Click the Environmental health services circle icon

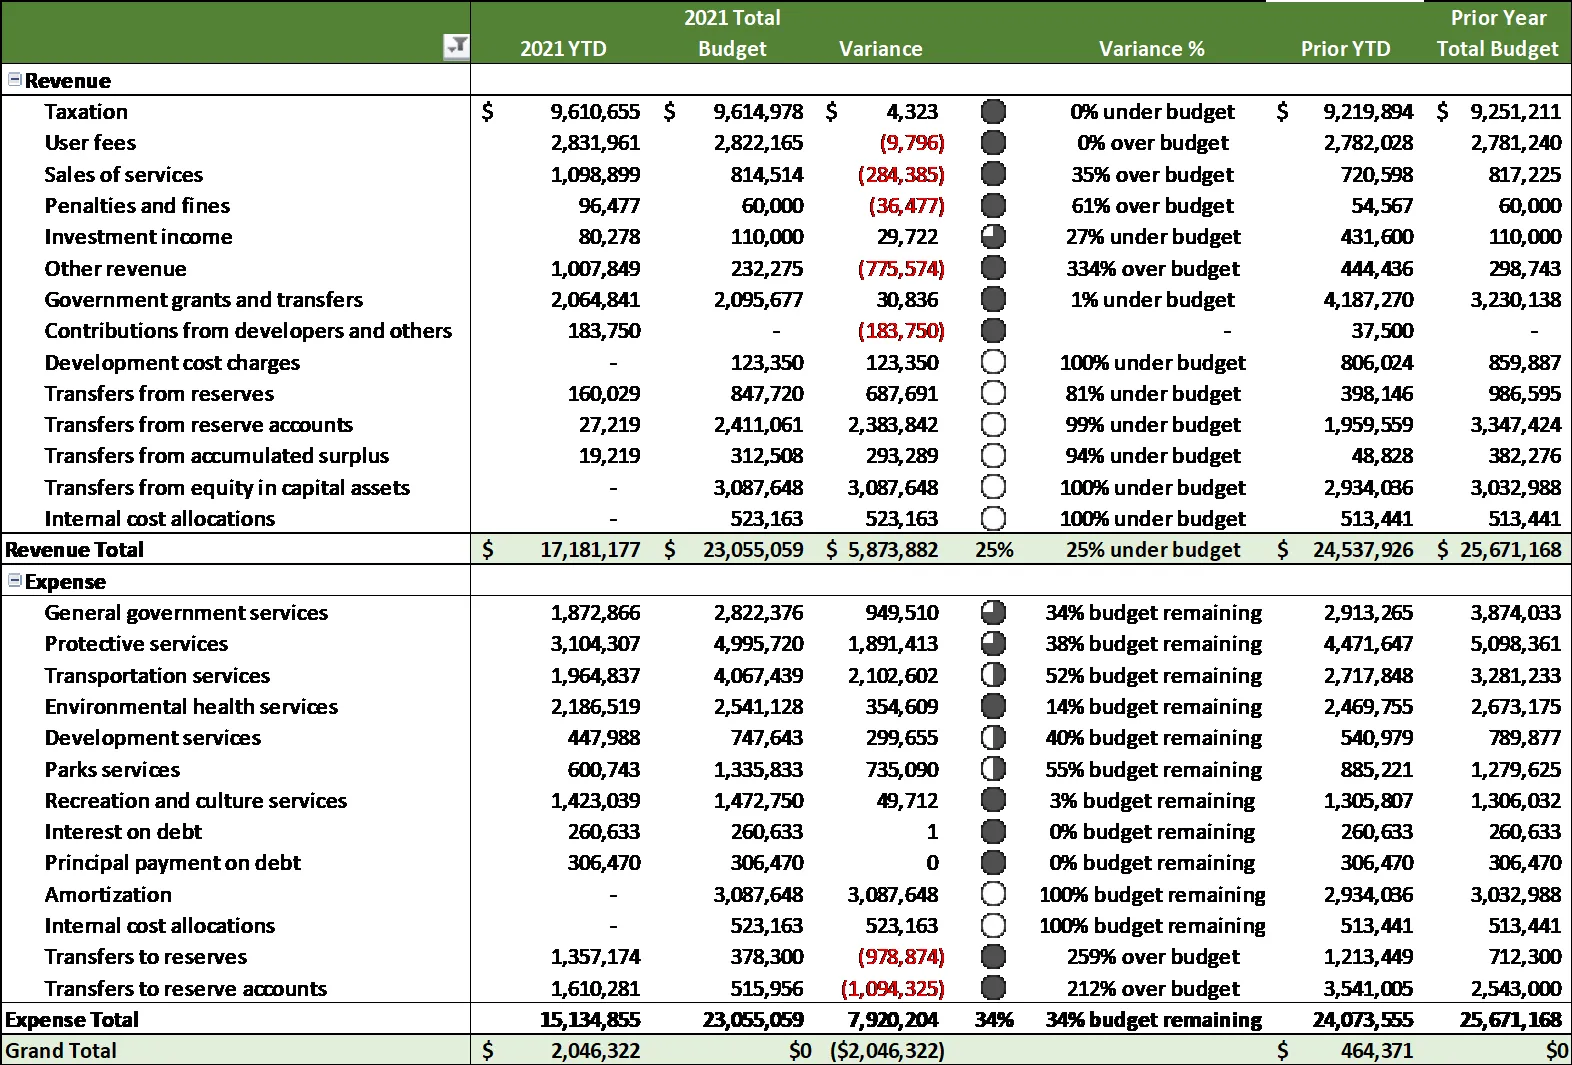pyautogui.click(x=993, y=706)
